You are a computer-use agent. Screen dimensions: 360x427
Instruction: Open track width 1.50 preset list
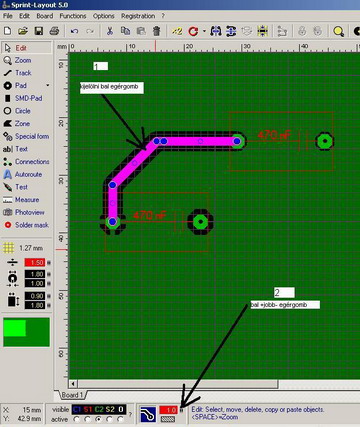(49, 263)
